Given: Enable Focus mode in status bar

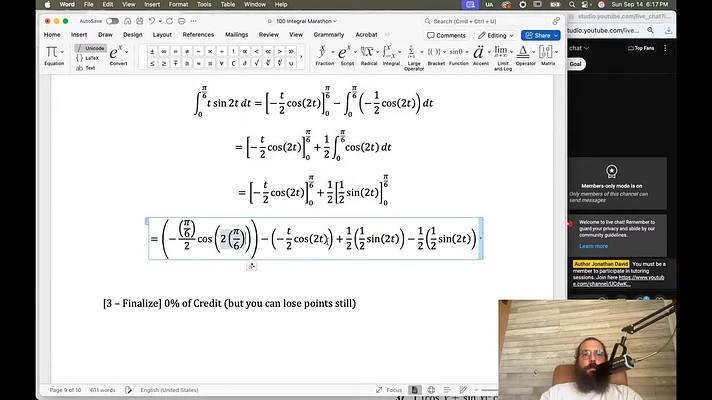Looking at the screenshot, I should [391, 389].
